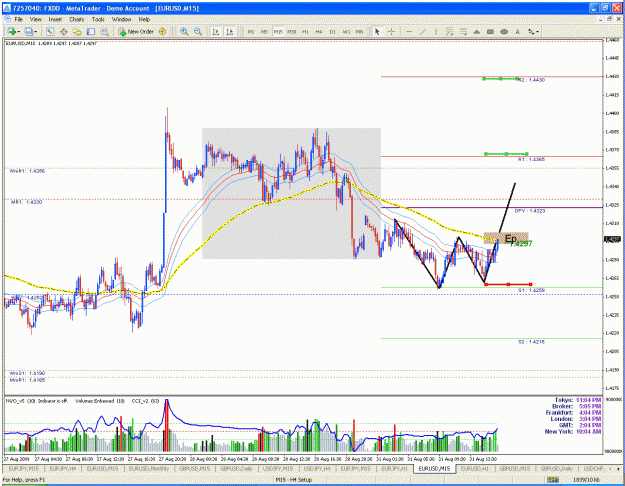Select the Text label tool
This screenshot has width=625, height=486.
pos(517,31)
